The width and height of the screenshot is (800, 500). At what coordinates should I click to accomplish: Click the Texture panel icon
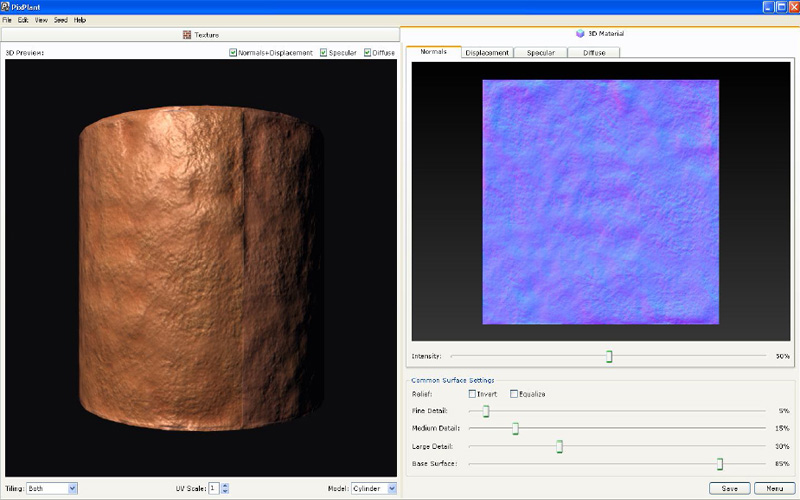click(x=187, y=35)
